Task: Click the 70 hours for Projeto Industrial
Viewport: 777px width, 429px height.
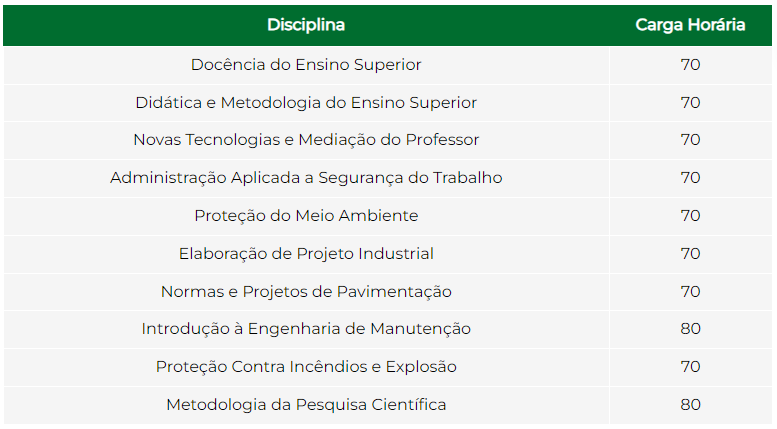Action: point(690,254)
